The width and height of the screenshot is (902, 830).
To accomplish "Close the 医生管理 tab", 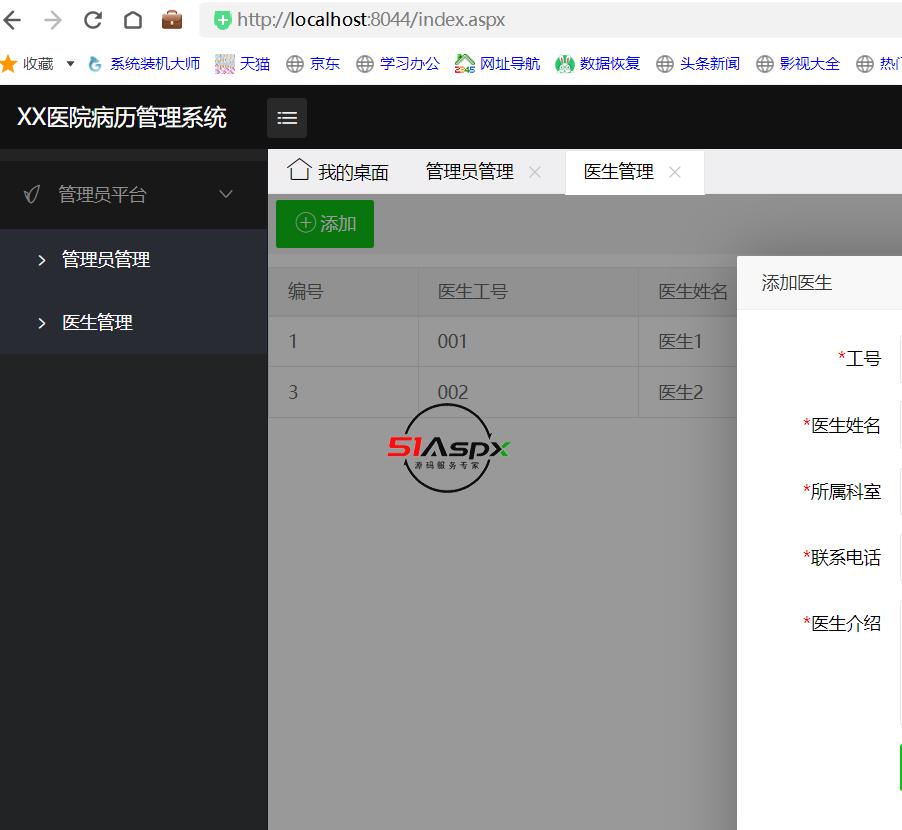I will (x=675, y=172).
